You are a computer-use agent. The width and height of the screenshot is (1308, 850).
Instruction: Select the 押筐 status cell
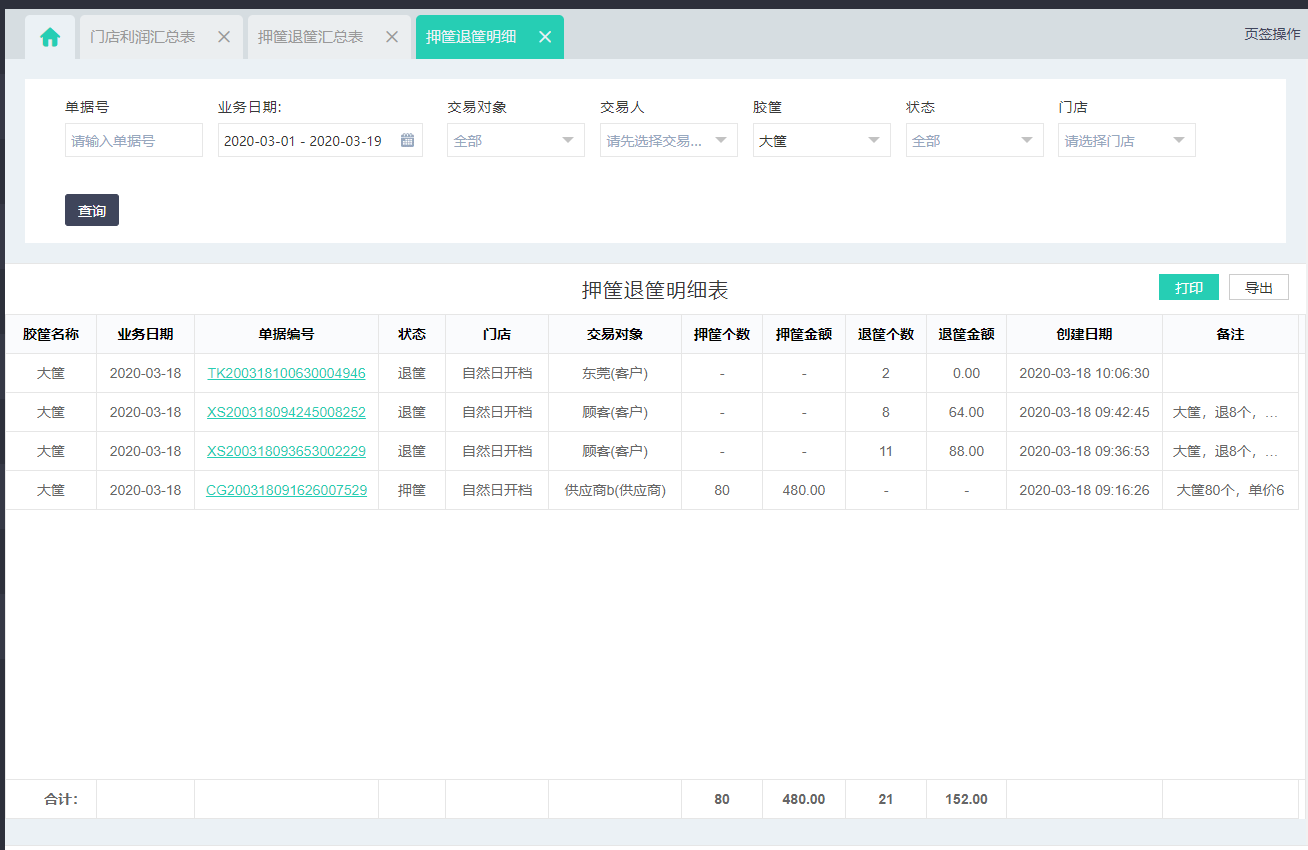[x=412, y=490]
